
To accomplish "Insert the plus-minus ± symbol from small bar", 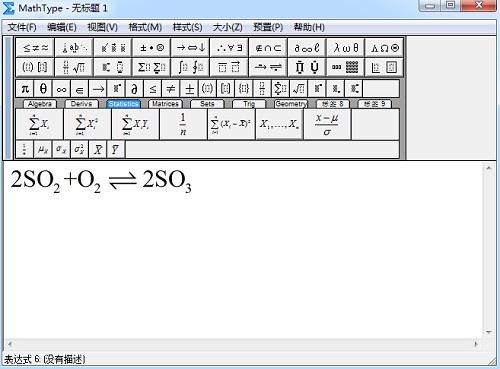I will click(189, 89).
